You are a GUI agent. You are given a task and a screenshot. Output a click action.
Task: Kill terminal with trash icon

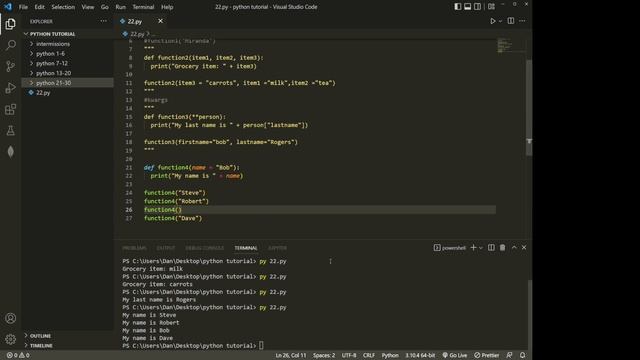pyautogui.click(x=502, y=247)
